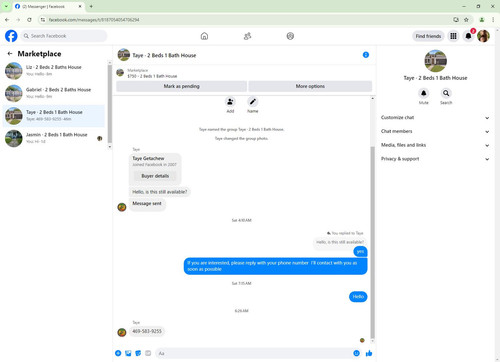Image resolution: width=500 pixels, height=362 pixels.
Task: Click the browser address bar URL
Action: [94, 20]
